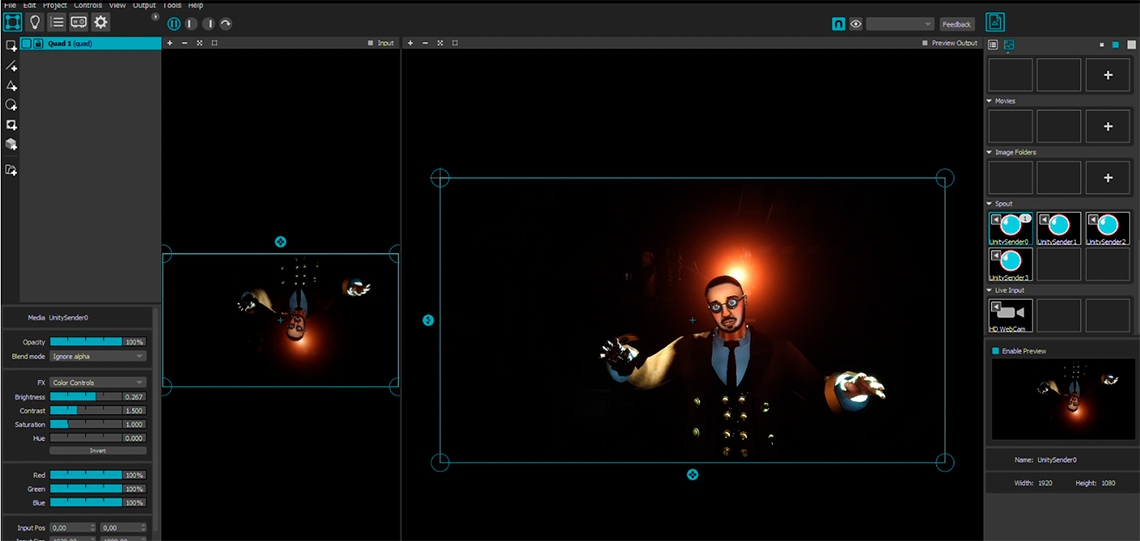Select the lightbulb fixtures mode icon
Image resolution: width=1140 pixels, height=541 pixels.
(x=35, y=22)
